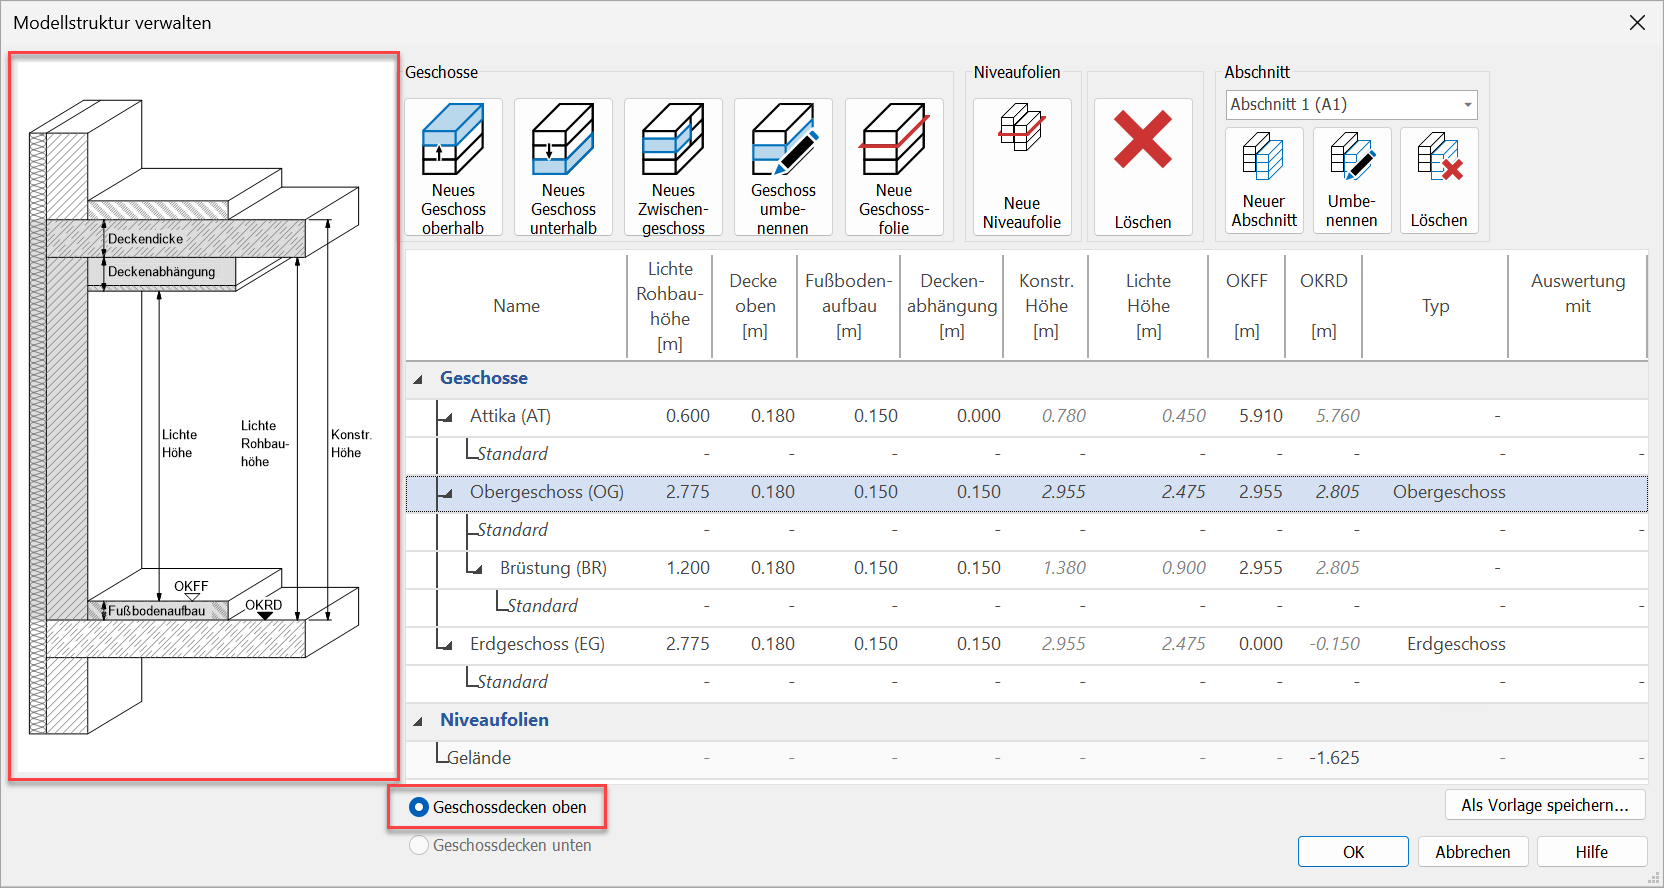Click the Deckenabhängung column header
The width and height of the screenshot is (1664, 888).
pos(952,306)
